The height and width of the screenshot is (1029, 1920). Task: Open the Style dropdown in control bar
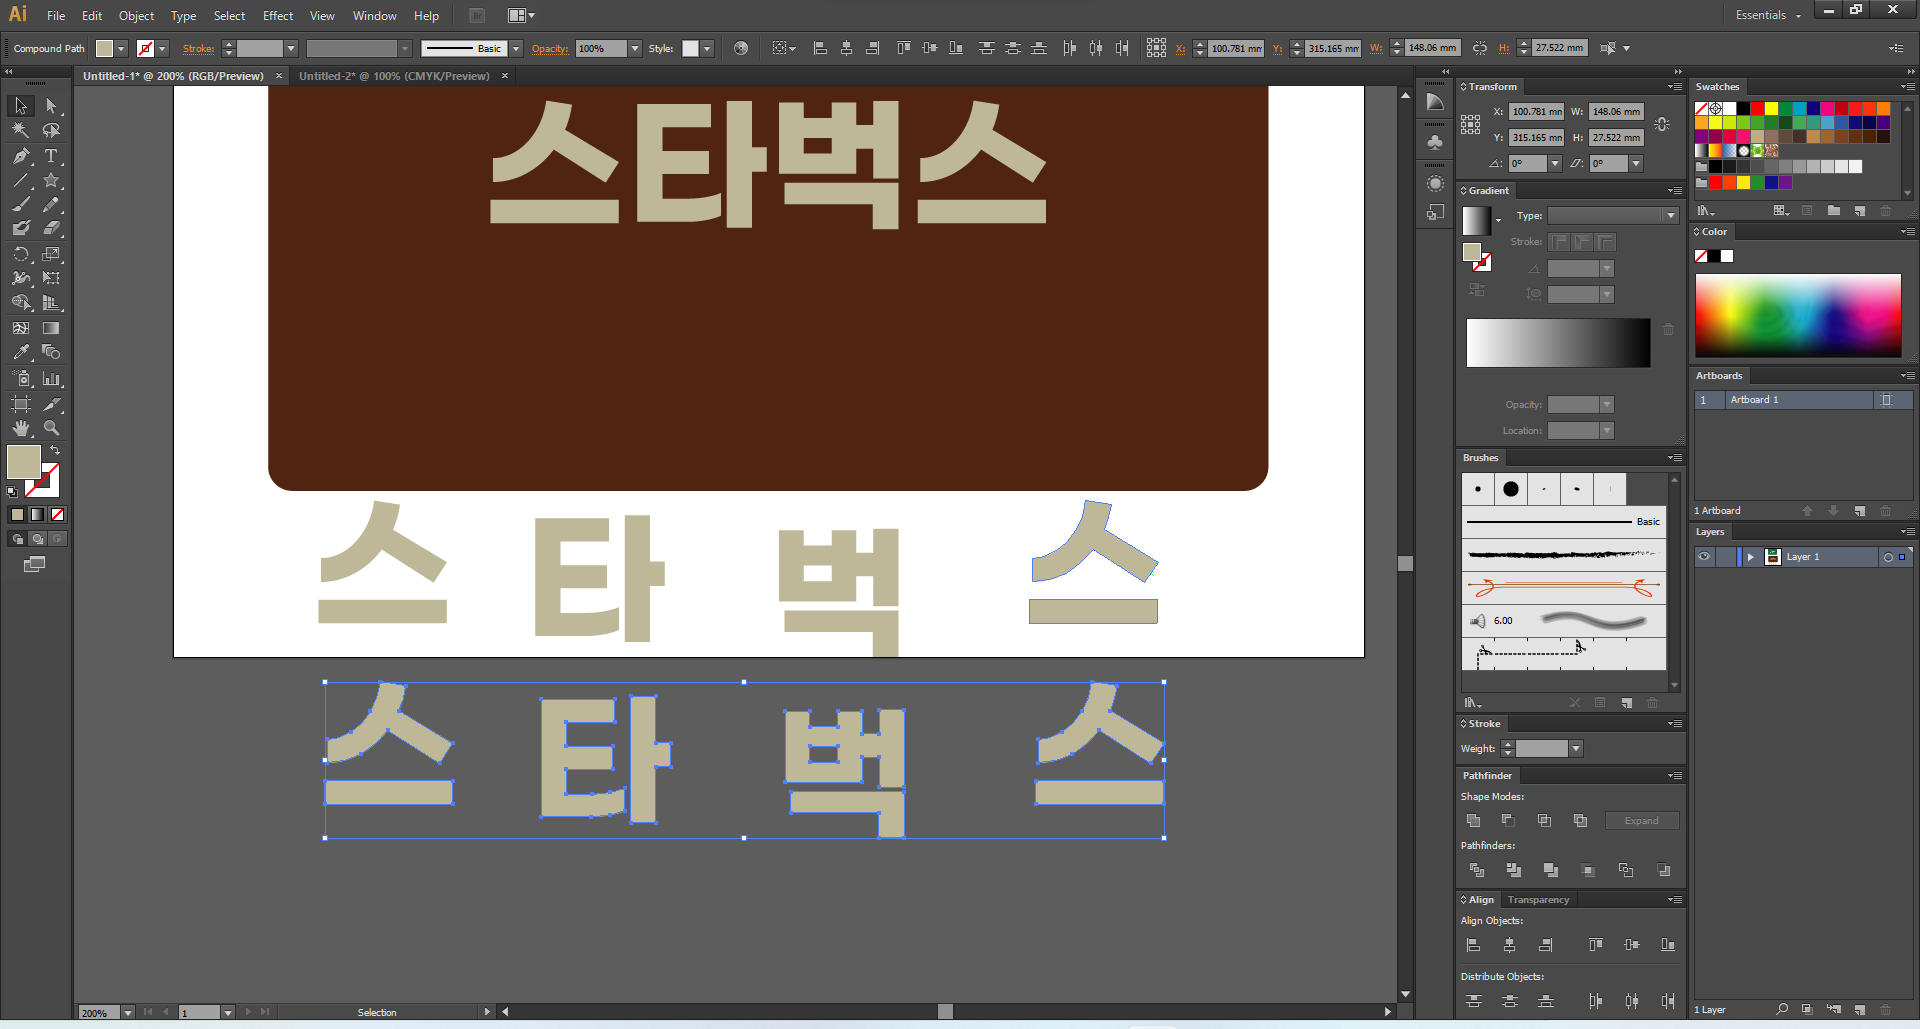[706, 49]
